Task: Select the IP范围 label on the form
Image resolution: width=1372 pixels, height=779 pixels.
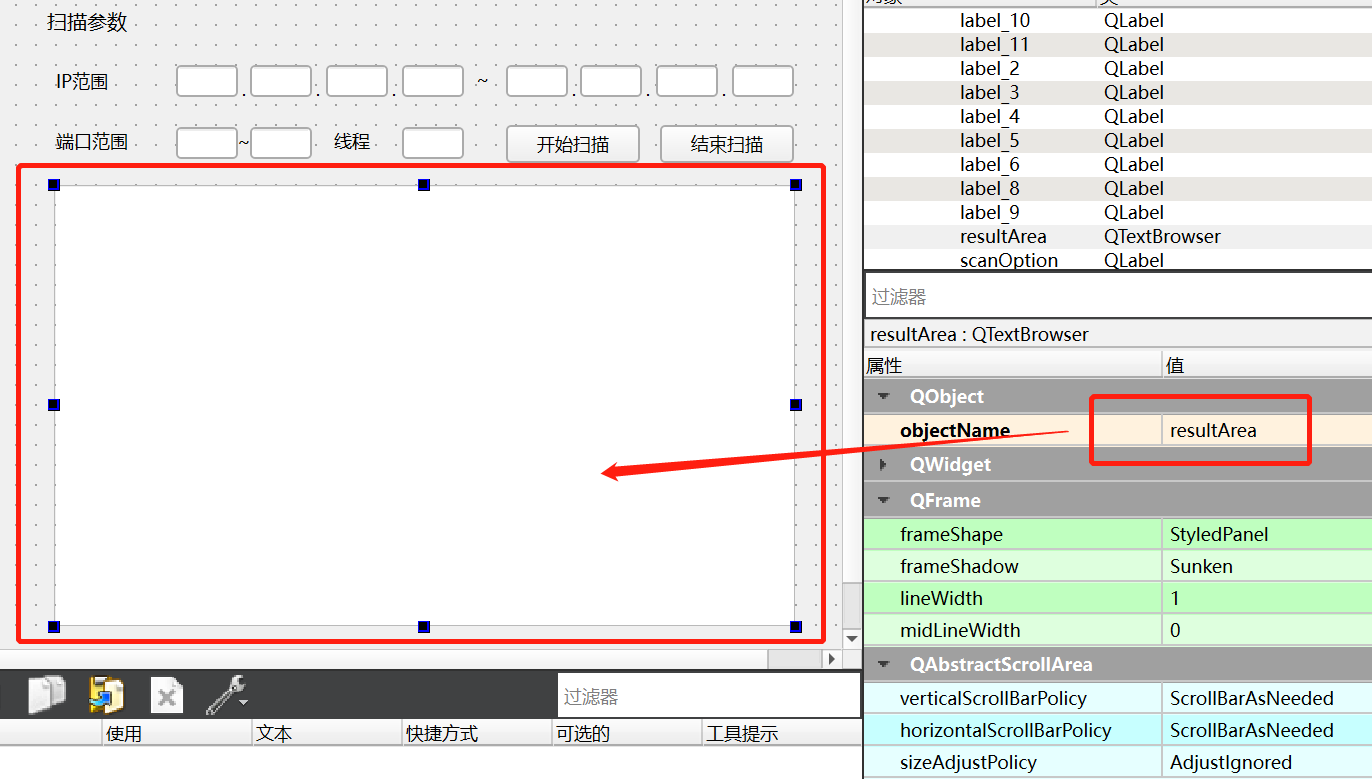Action: point(82,82)
